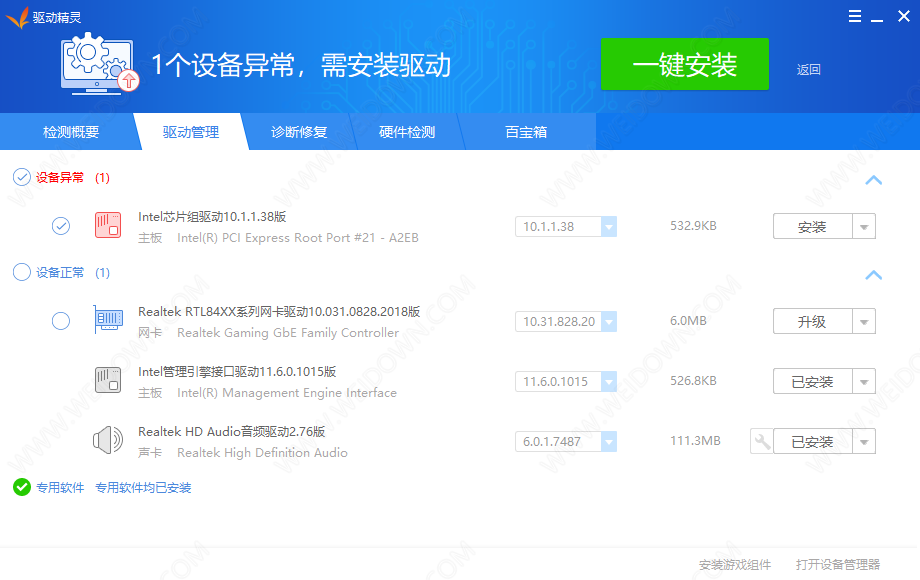Click the Intel chipset motherboard device icon

[107, 226]
